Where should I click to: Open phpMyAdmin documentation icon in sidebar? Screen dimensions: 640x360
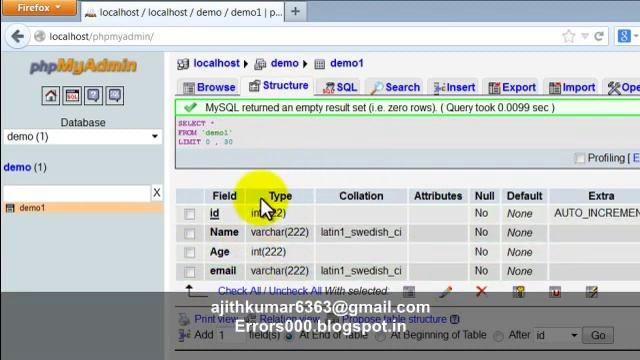(x=93, y=96)
